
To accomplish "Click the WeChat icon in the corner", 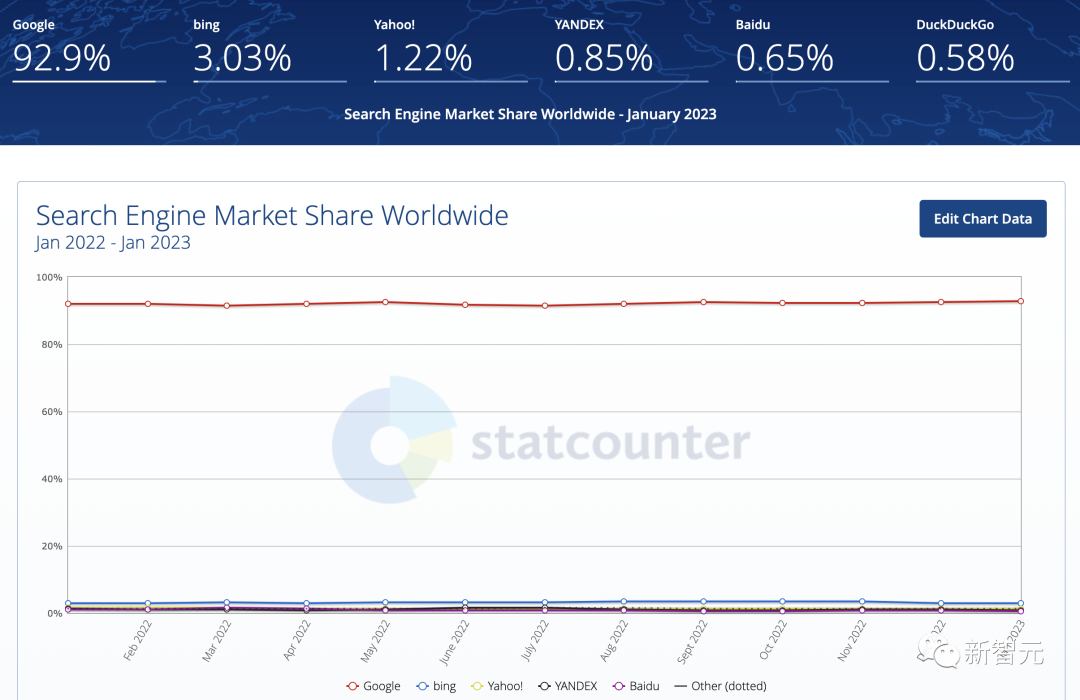I will pyautogui.click(x=945, y=654).
